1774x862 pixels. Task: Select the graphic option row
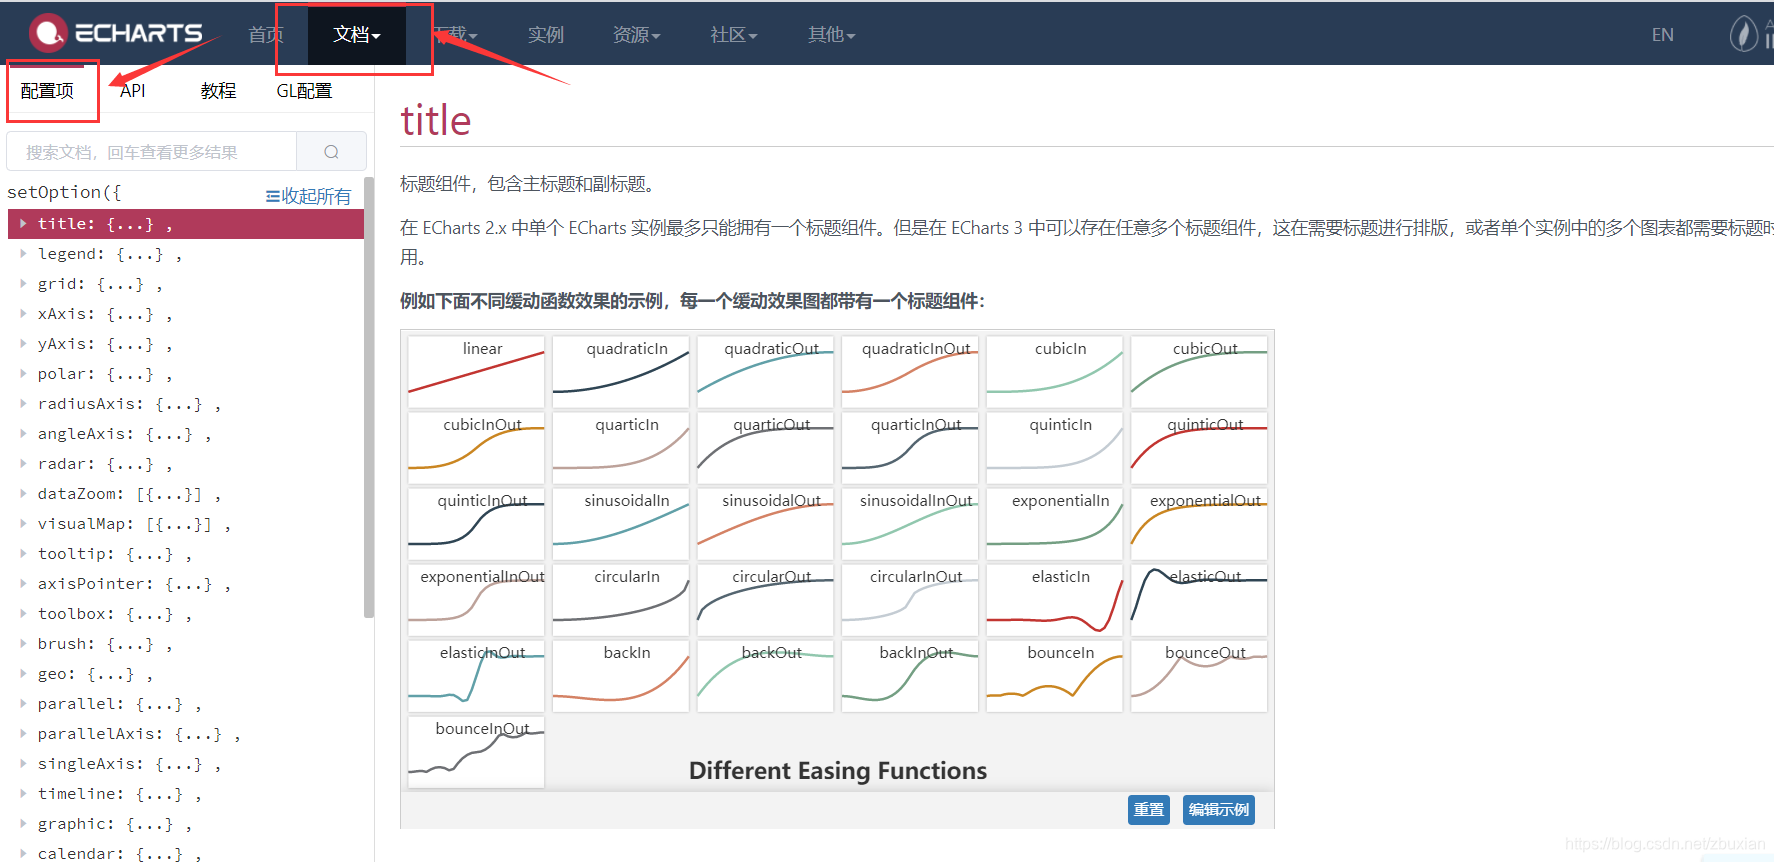coord(185,824)
